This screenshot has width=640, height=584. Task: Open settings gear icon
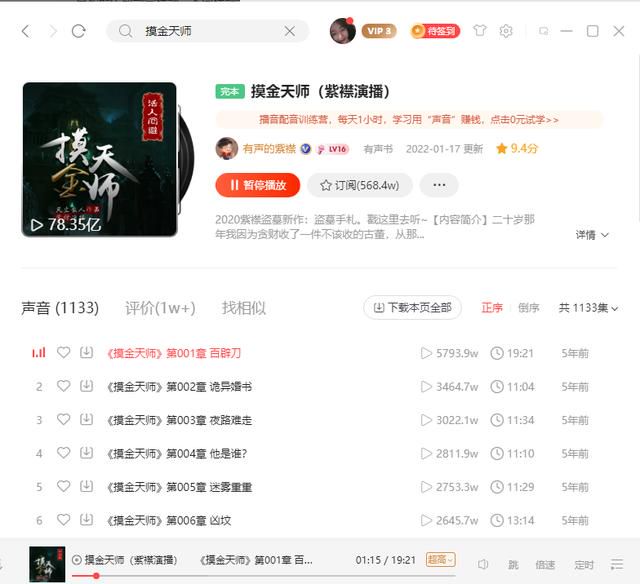(506, 31)
